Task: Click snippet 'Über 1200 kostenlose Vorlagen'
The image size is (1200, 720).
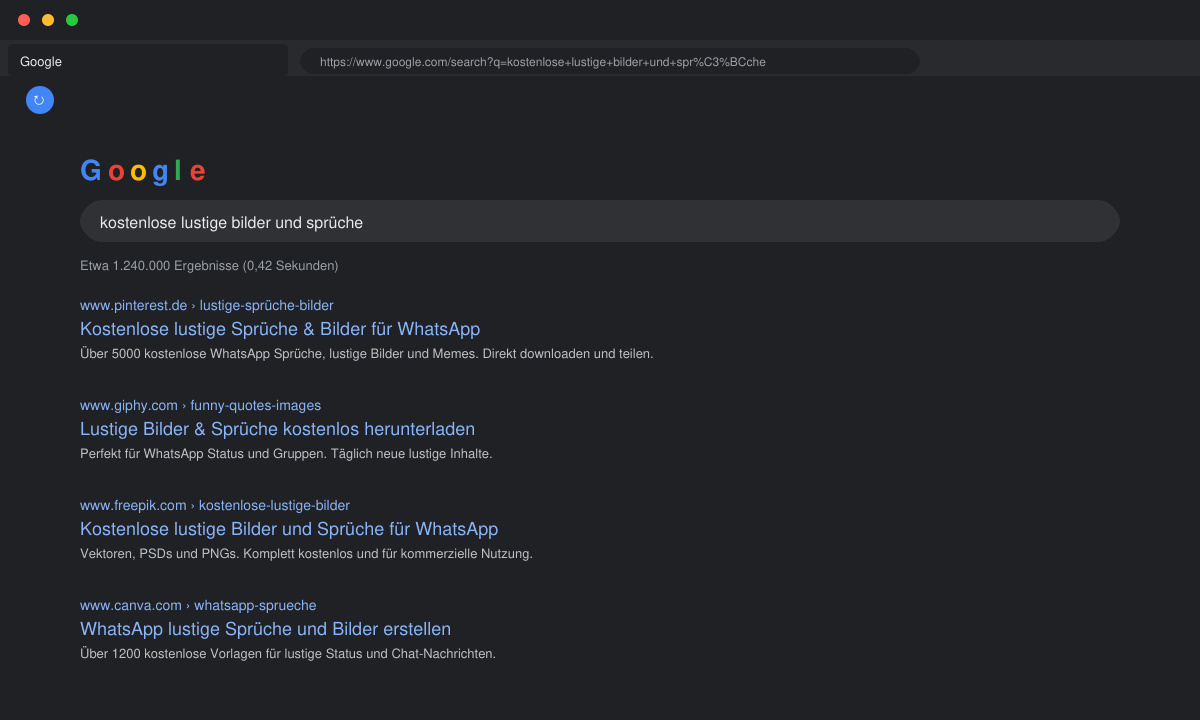Action: tap(288, 654)
